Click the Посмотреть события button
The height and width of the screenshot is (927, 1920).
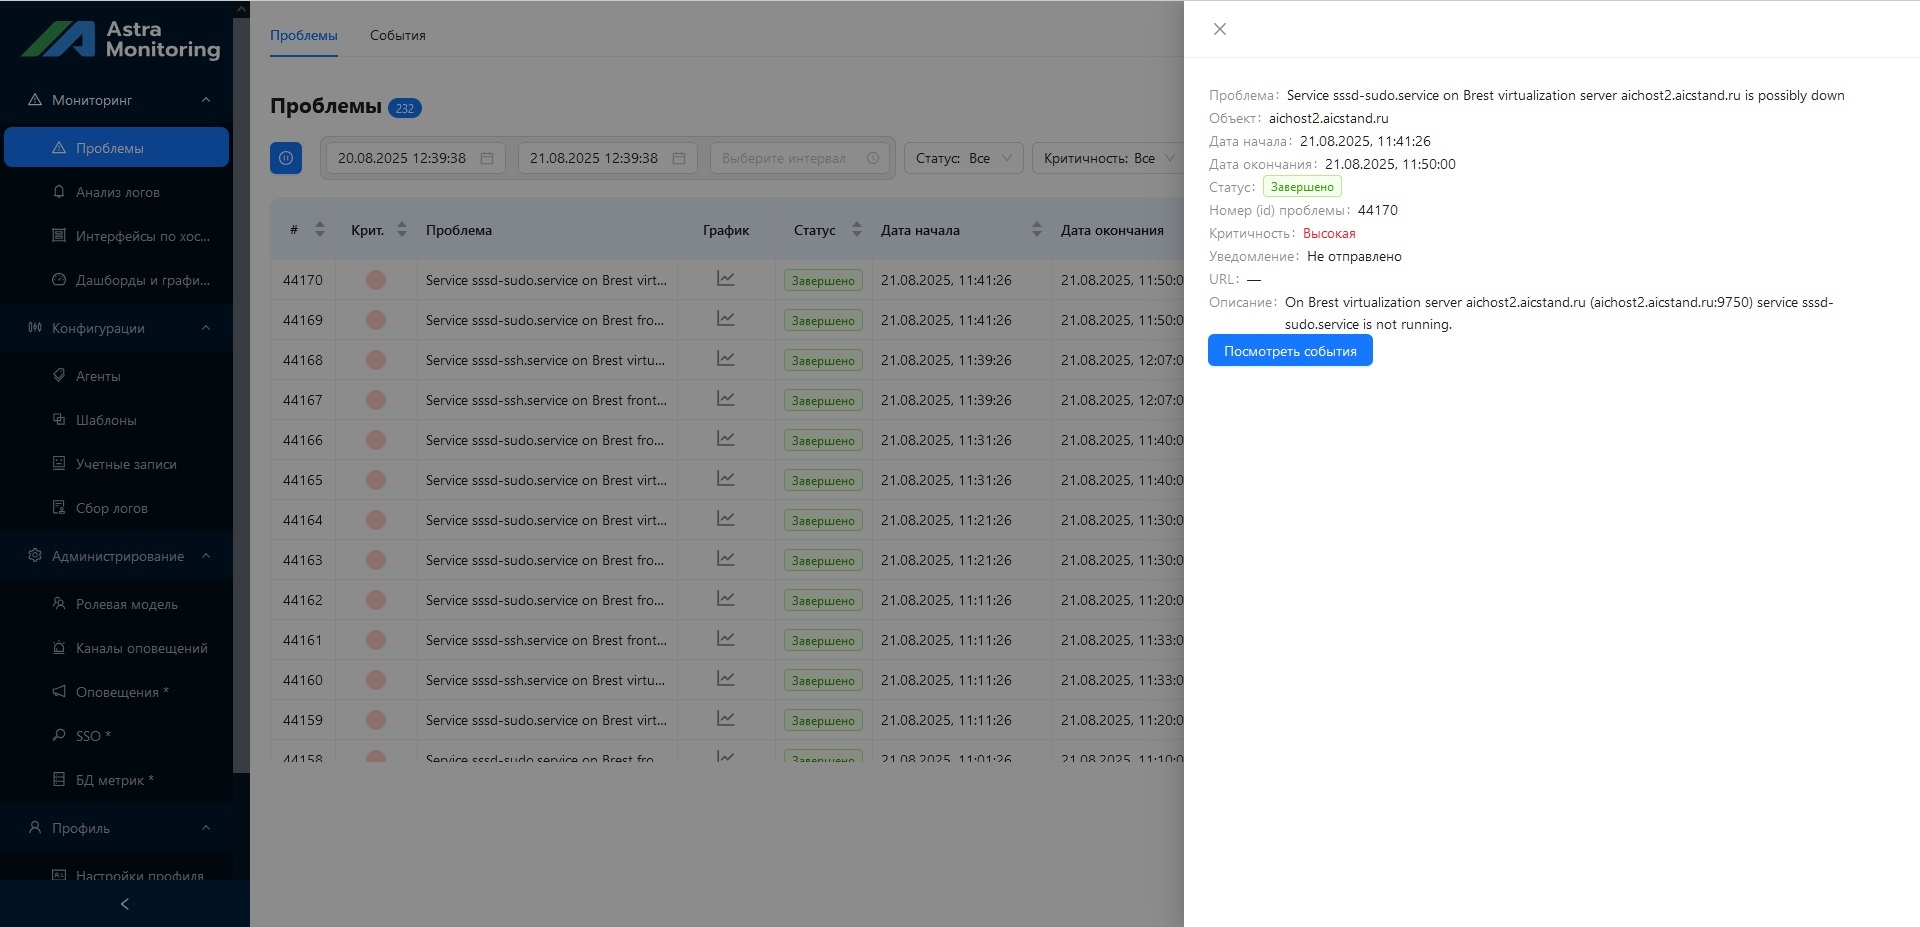pos(1290,351)
